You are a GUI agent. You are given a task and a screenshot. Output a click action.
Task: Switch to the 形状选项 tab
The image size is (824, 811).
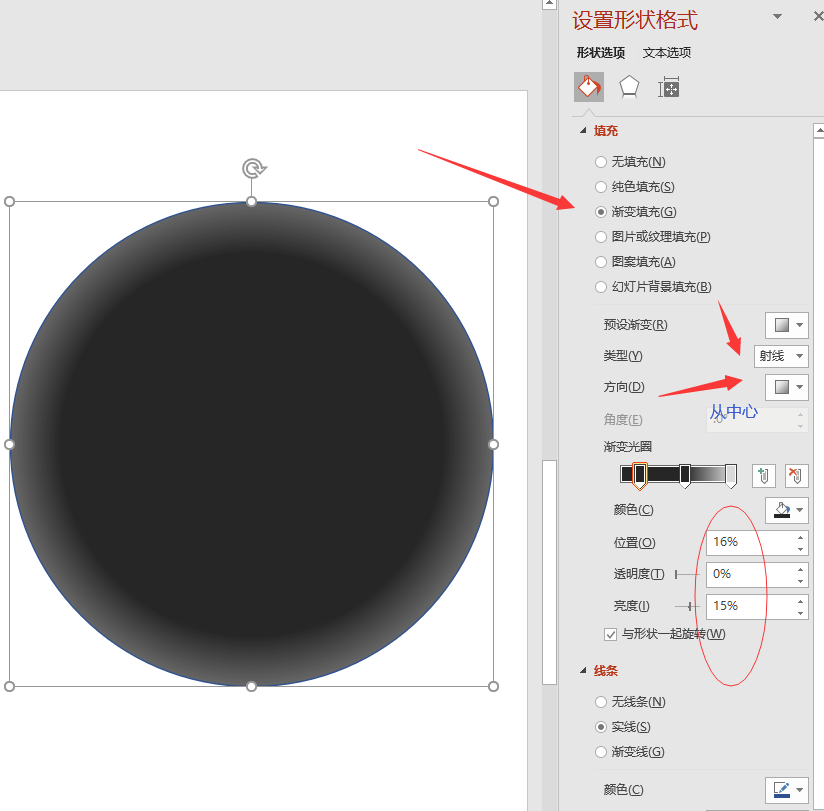pos(601,53)
